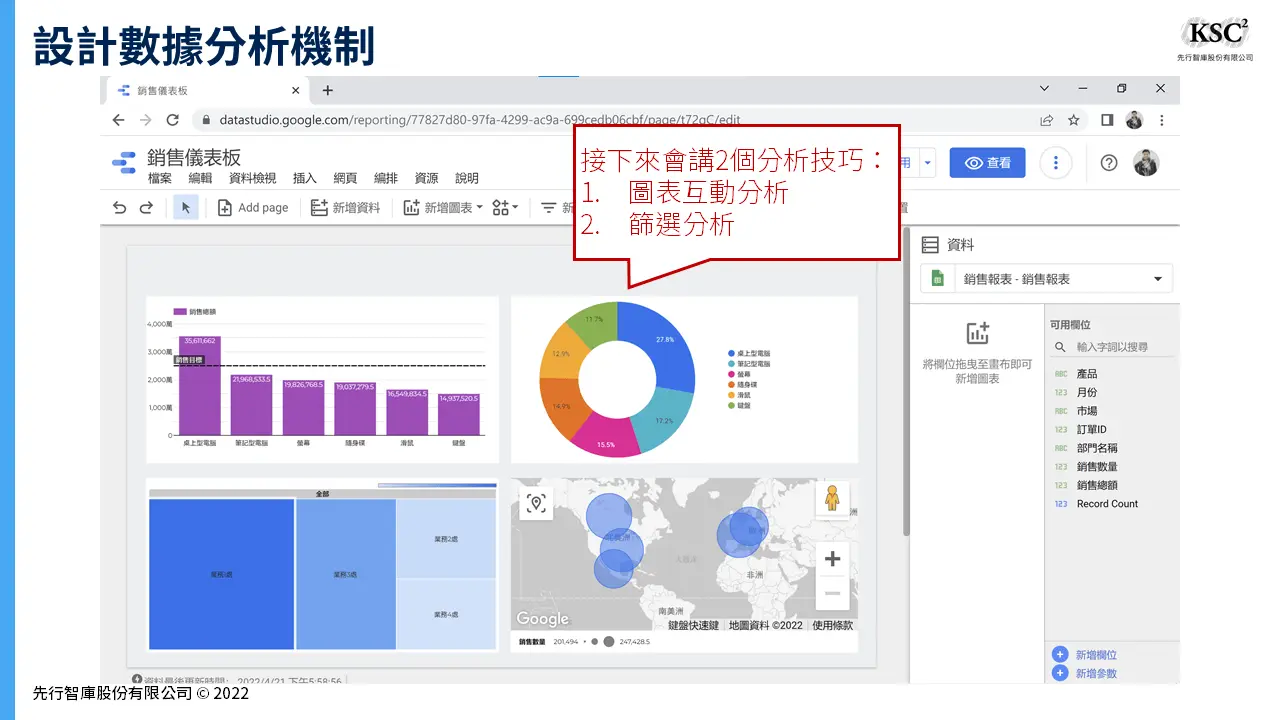This screenshot has width=1280, height=720.
Task: Click the share page icon in address bar
Action: [x=1046, y=120]
